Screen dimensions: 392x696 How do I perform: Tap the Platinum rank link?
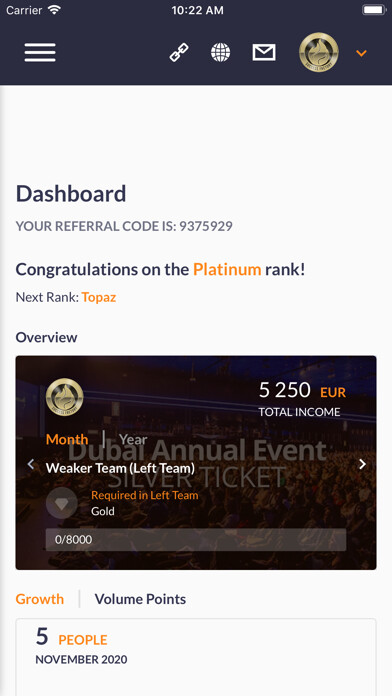pyautogui.click(x=227, y=269)
